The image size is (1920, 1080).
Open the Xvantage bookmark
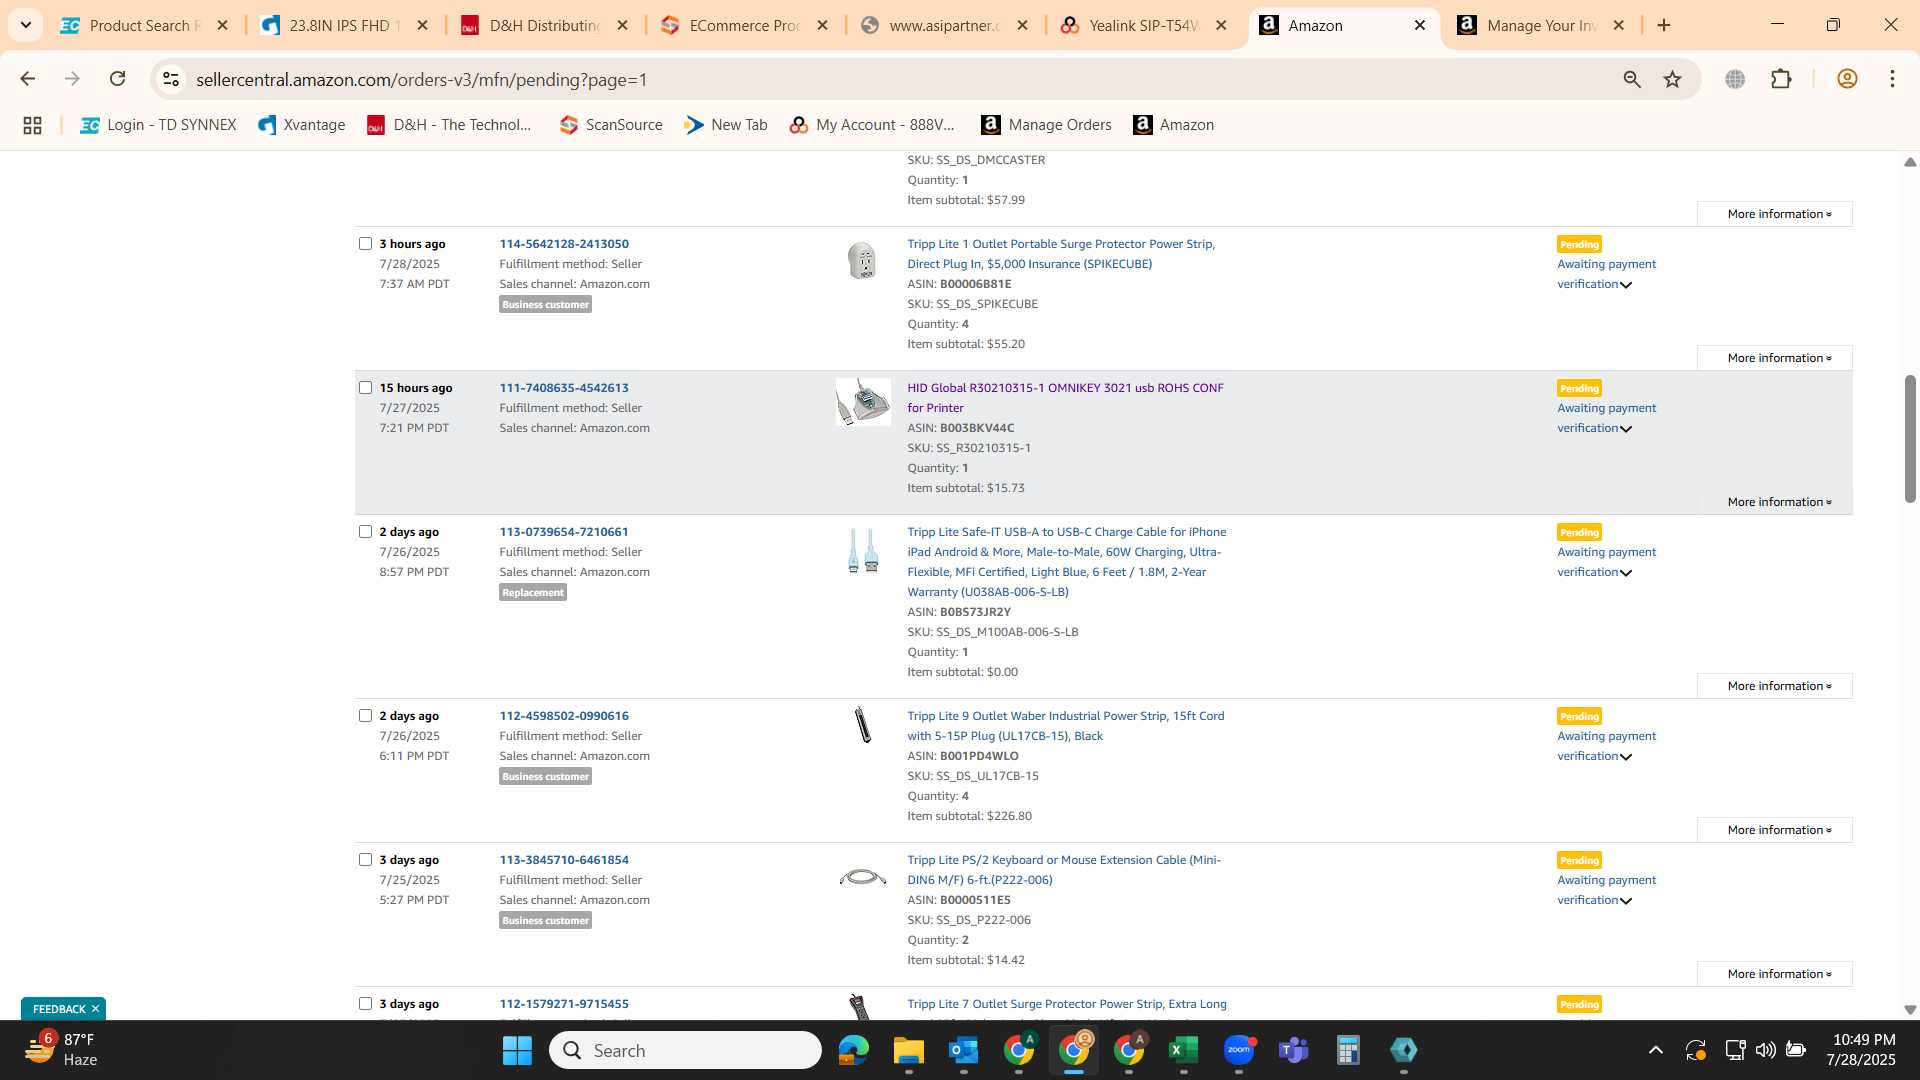pos(301,125)
